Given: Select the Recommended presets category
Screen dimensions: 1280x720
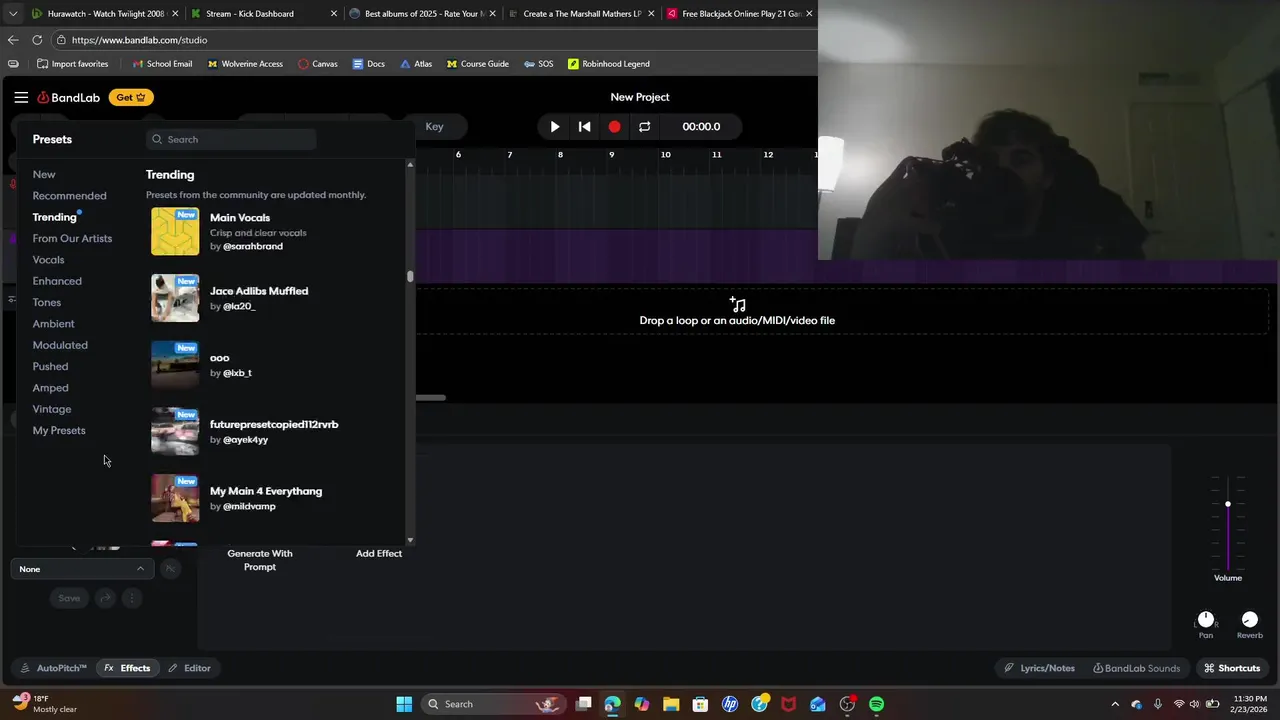Looking at the screenshot, I should [x=69, y=196].
